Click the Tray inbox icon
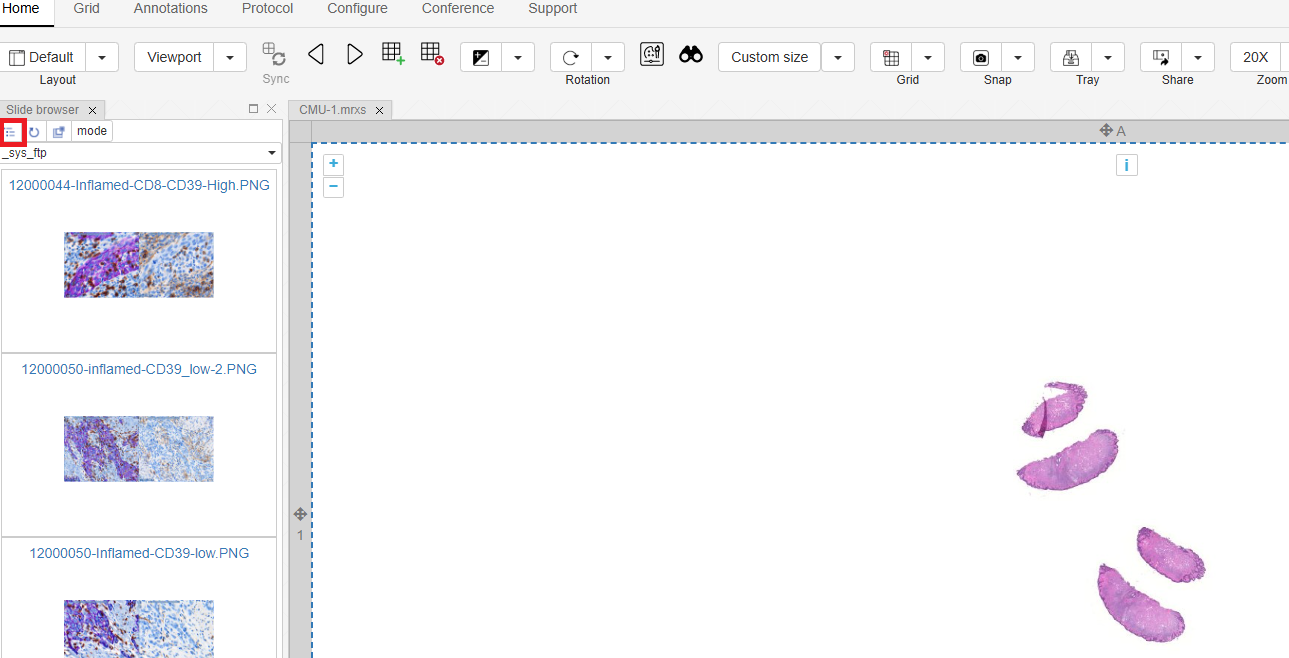The height and width of the screenshot is (658, 1289). [x=1071, y=58]
